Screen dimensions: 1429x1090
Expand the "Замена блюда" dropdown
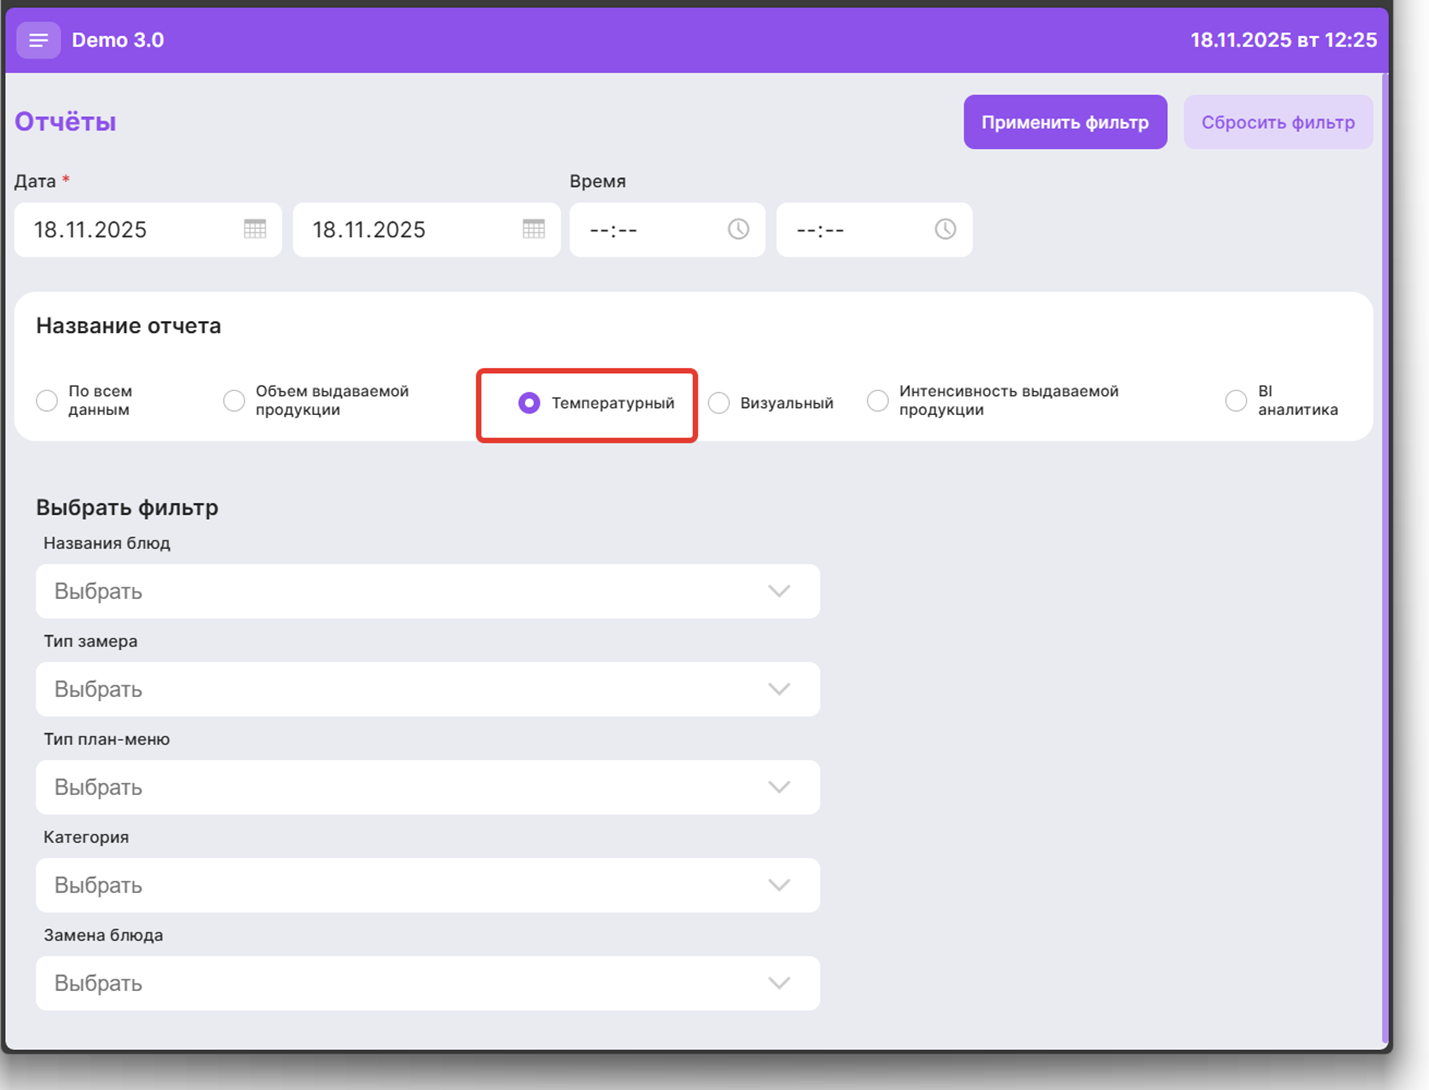[x=428, y=983]
